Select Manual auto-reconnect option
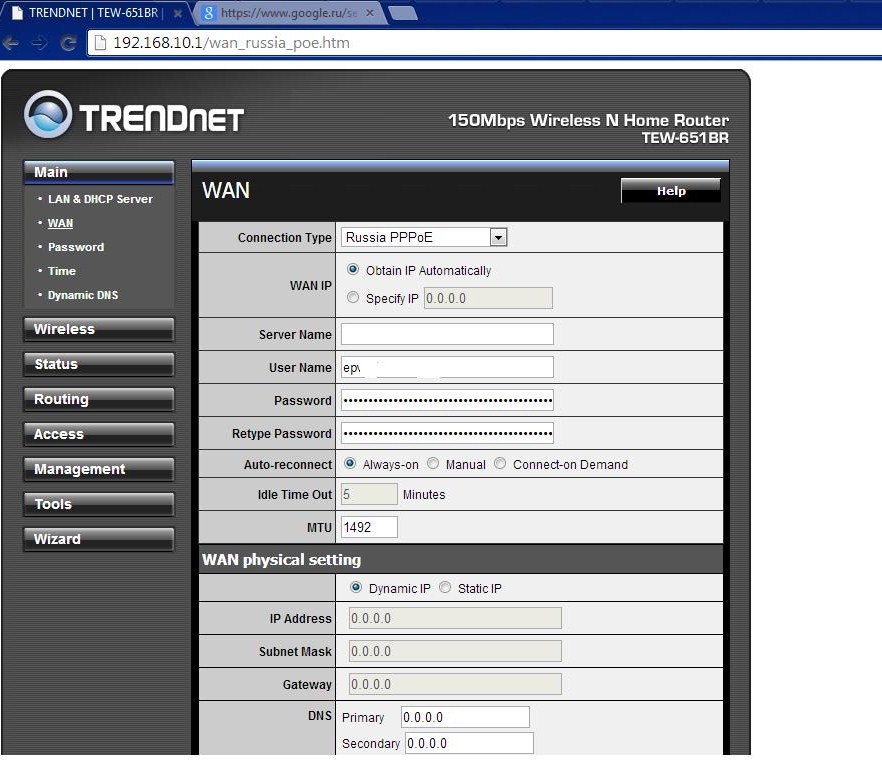 433,463
